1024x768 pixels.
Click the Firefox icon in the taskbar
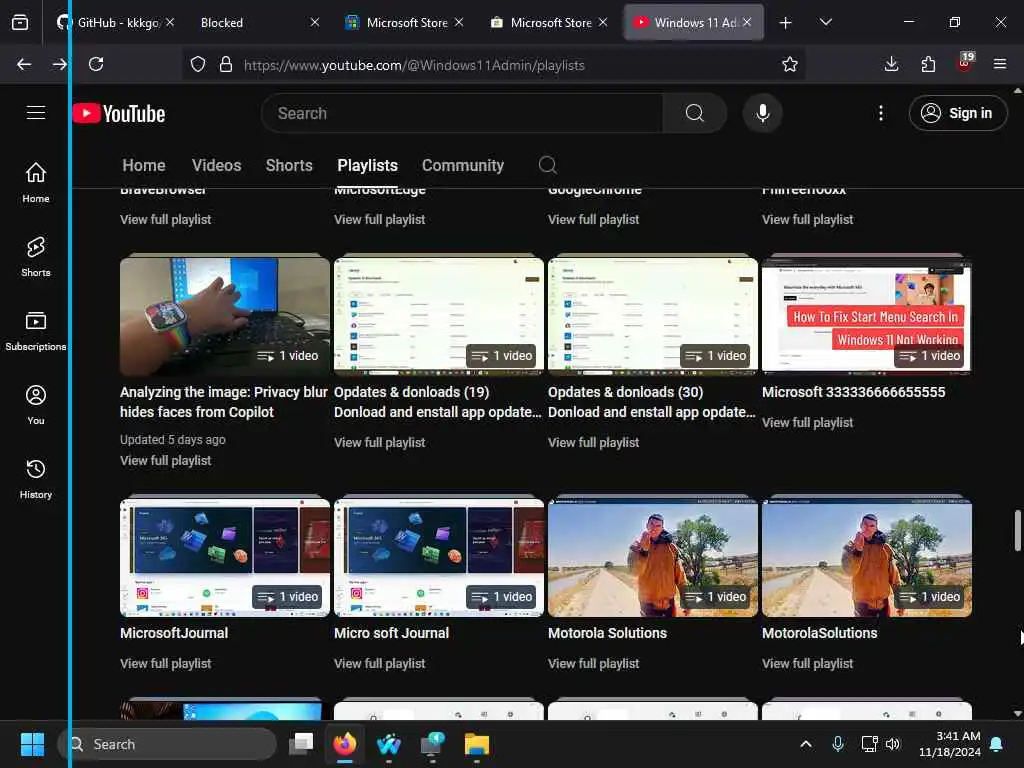pos(345,744)
